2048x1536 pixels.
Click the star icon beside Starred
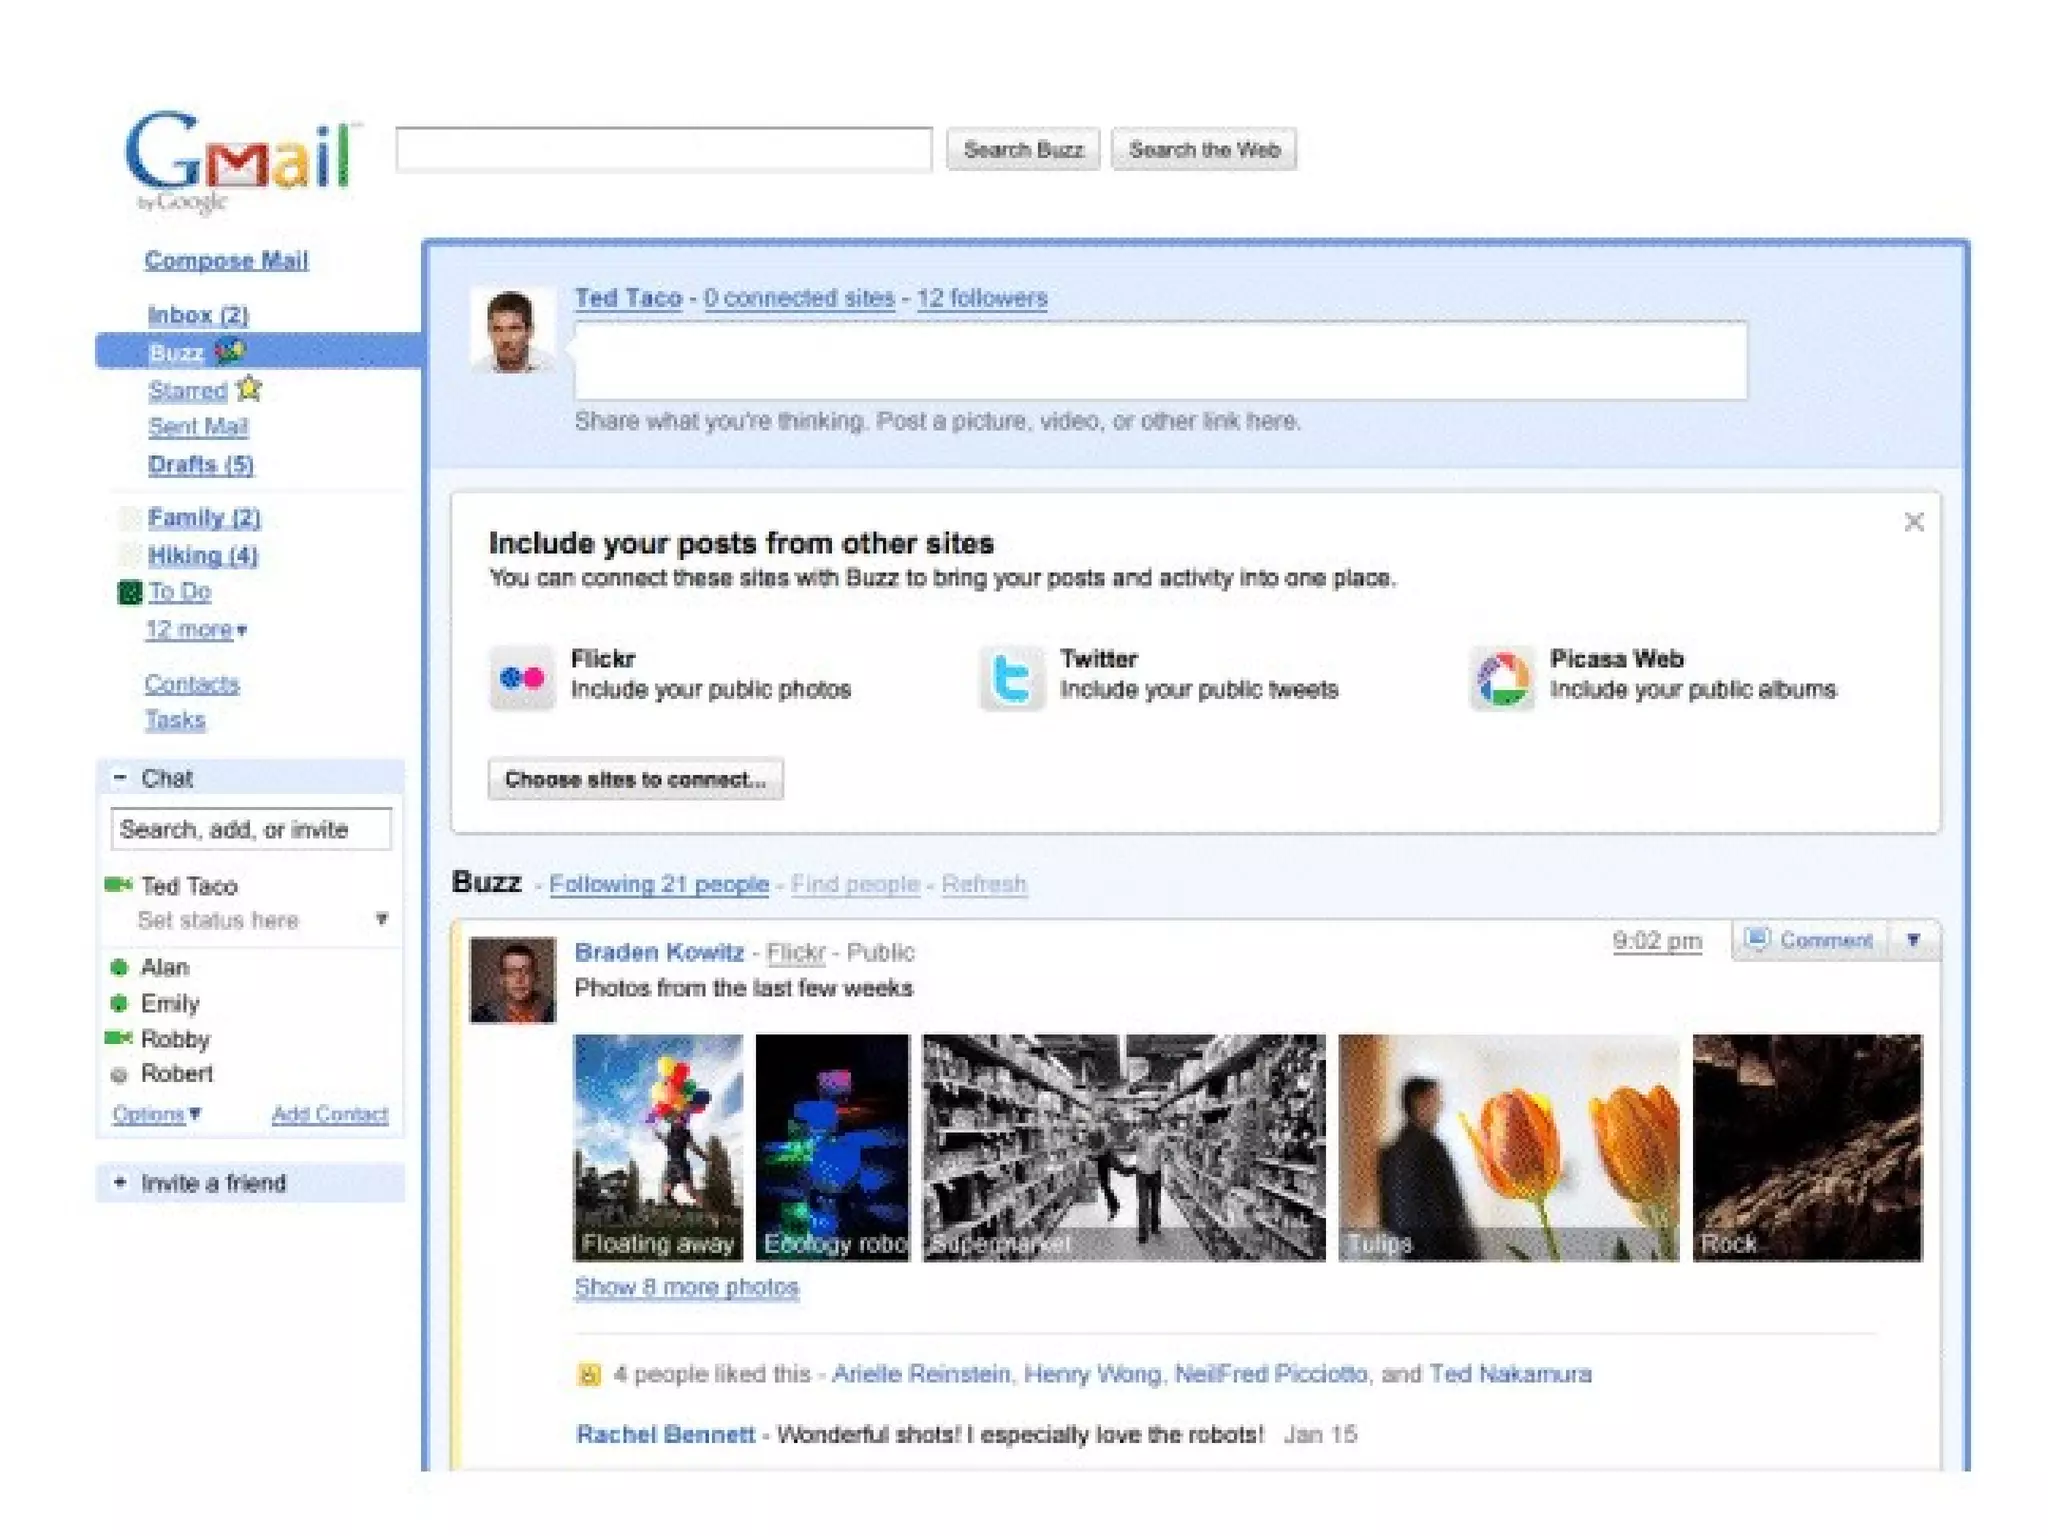tap(249, 389)
